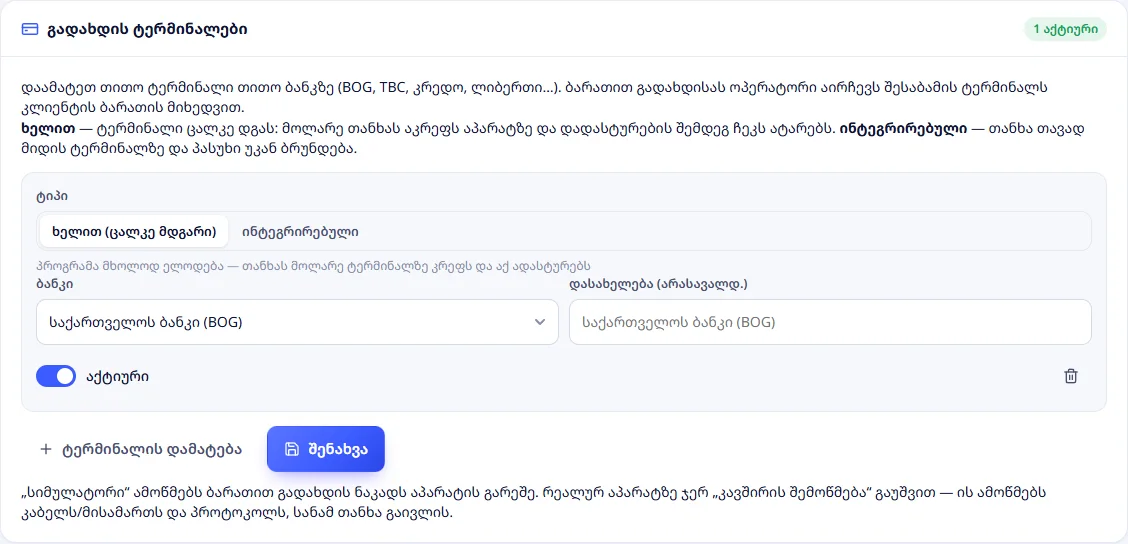Viewport: 1128px width, 544px height.
Task: Click the ბანკი field label
Action: tap(54, 284)
